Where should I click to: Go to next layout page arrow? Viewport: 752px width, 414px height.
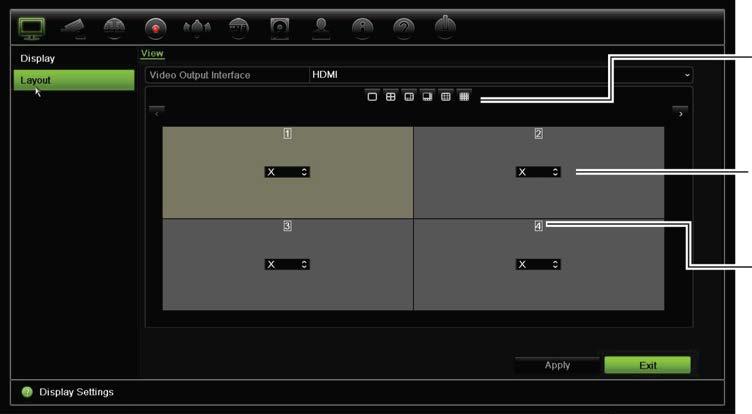point(680,114)
